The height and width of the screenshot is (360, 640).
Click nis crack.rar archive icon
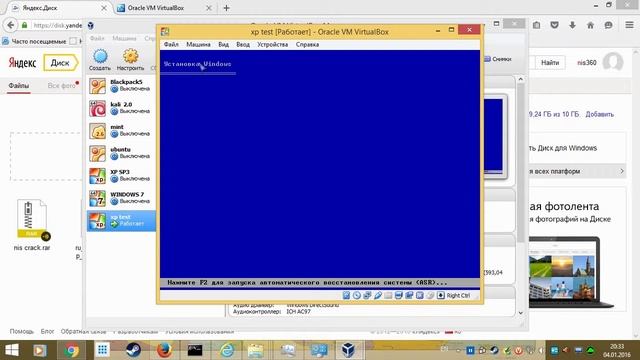click(31, 219)
